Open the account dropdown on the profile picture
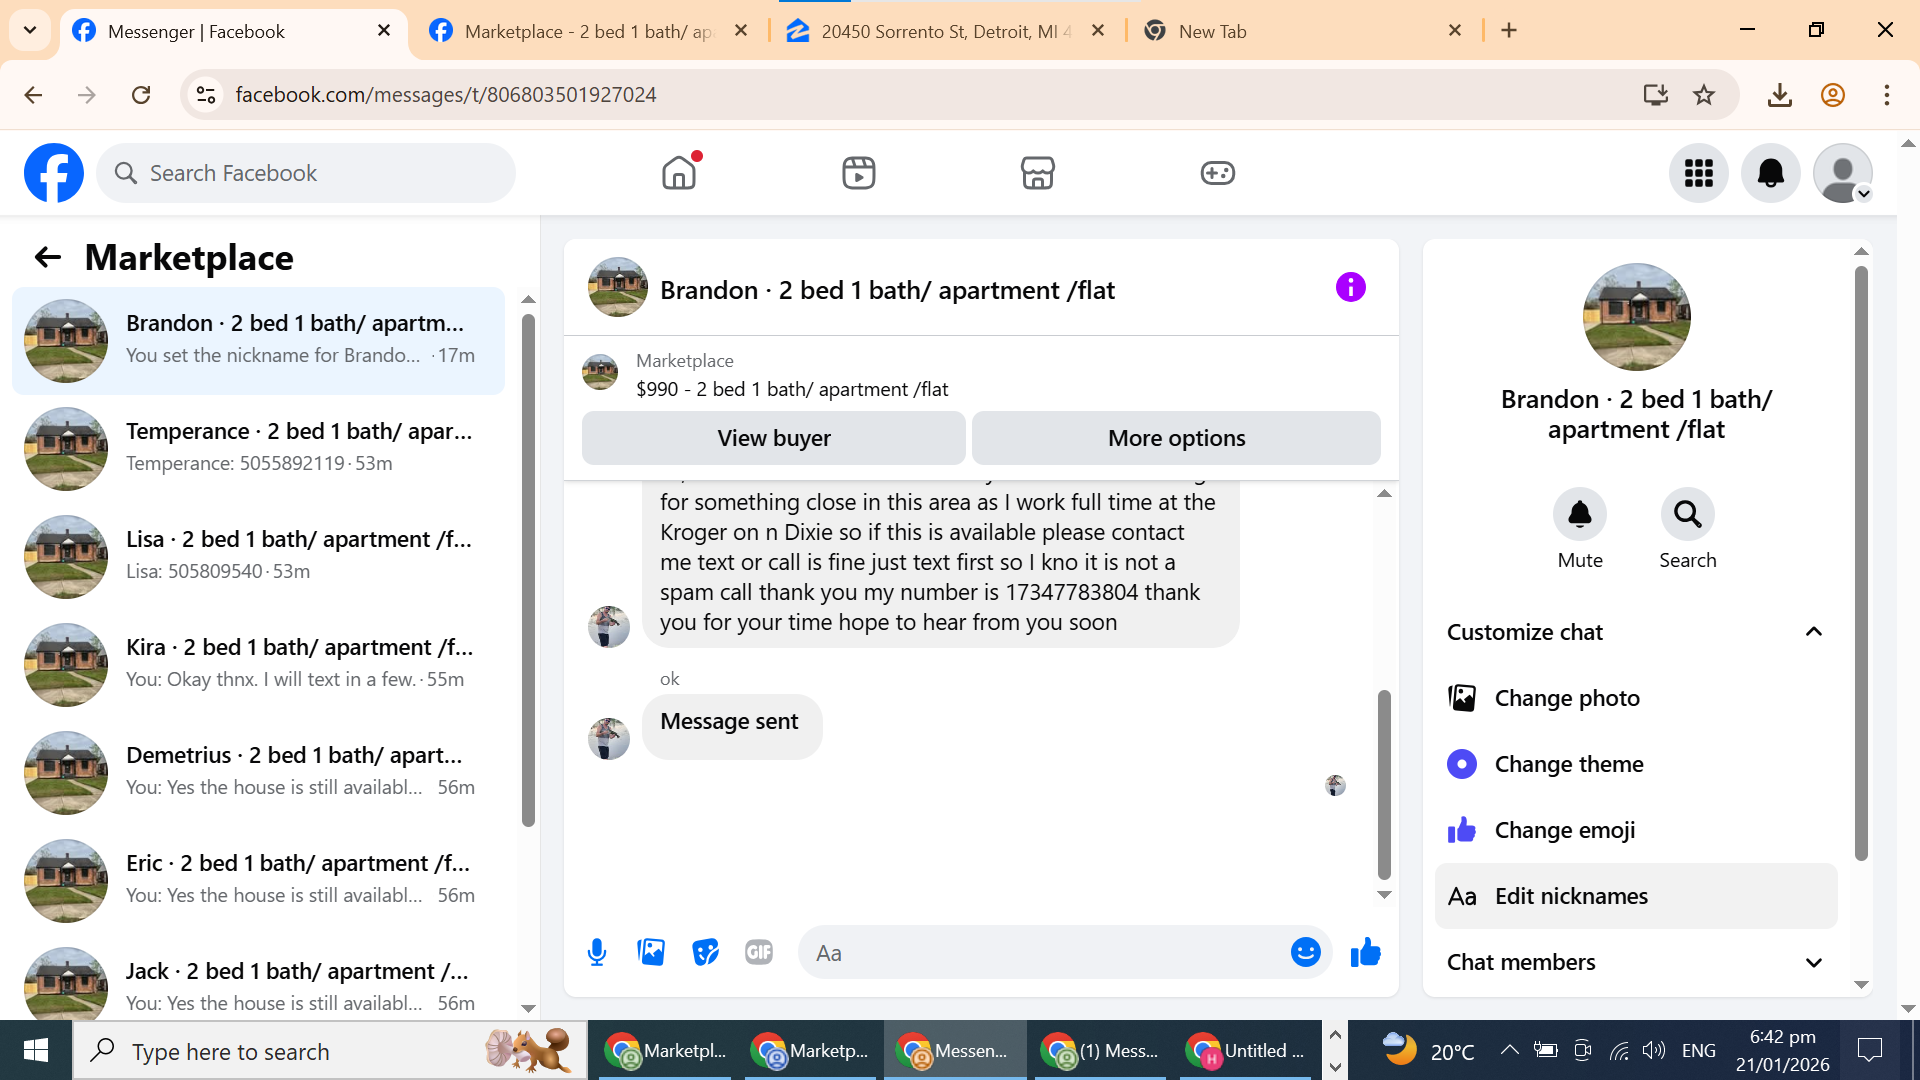 1843,173
